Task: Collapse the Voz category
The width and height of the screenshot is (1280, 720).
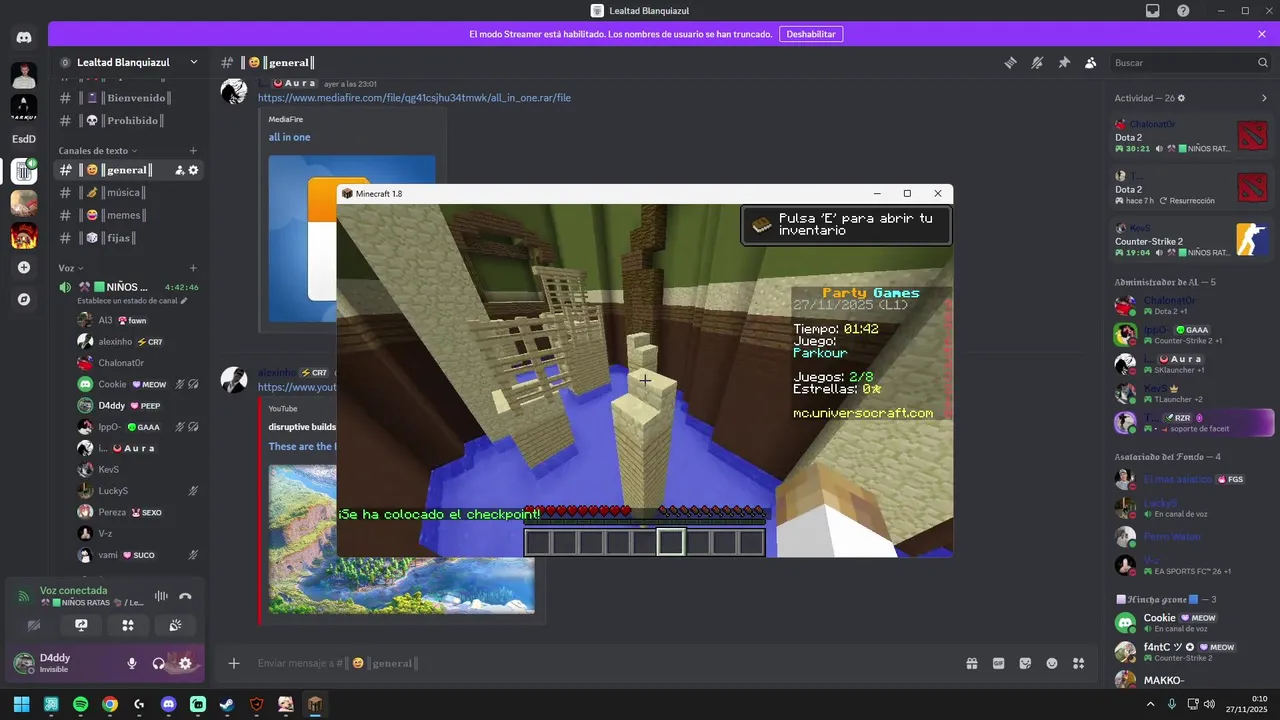Action: coord(70,268)
